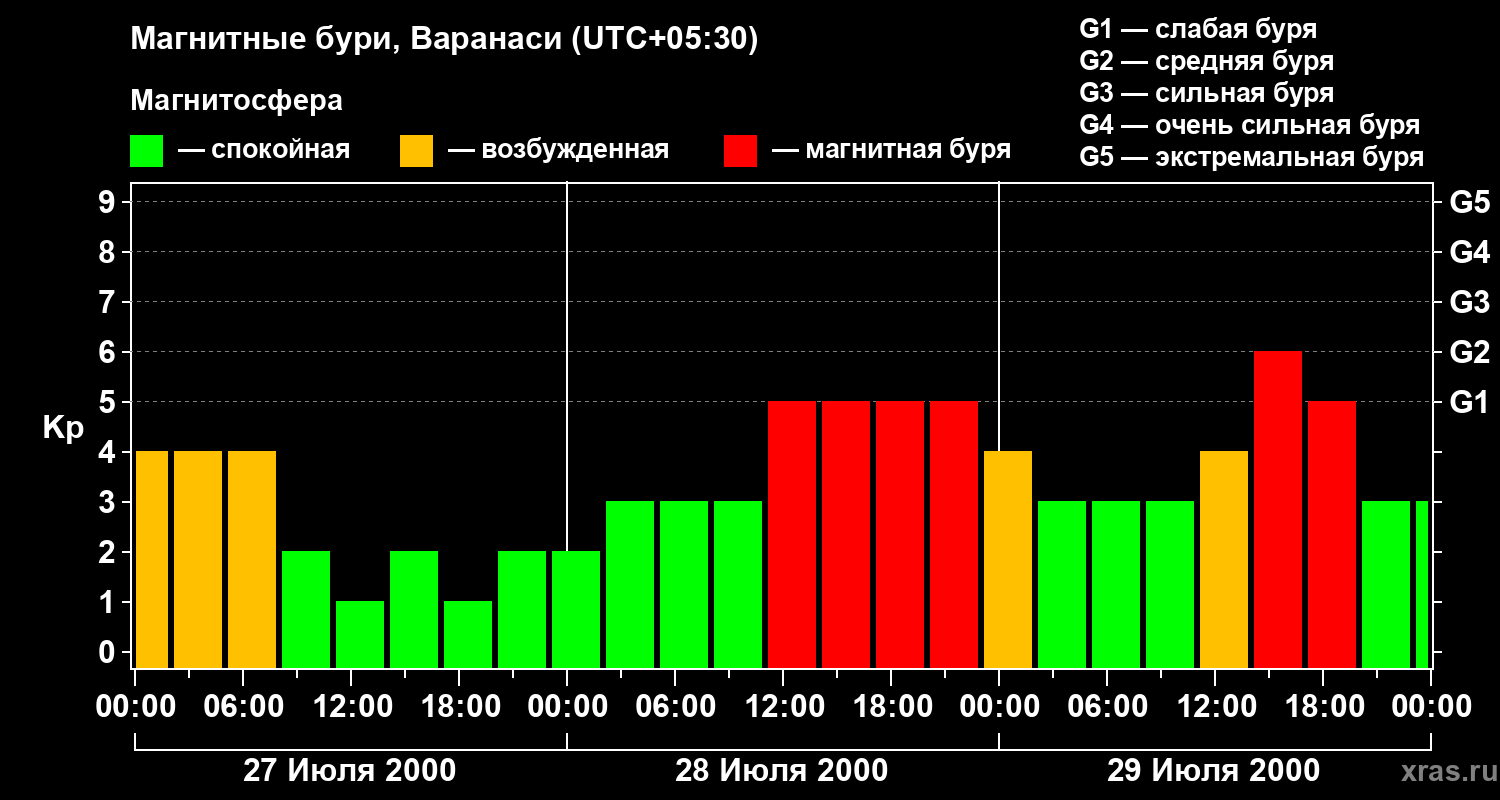Viewport: 1500px width, 800px height.
Task: Click the right-axis G1 tick label
Action: (1469, 402)
